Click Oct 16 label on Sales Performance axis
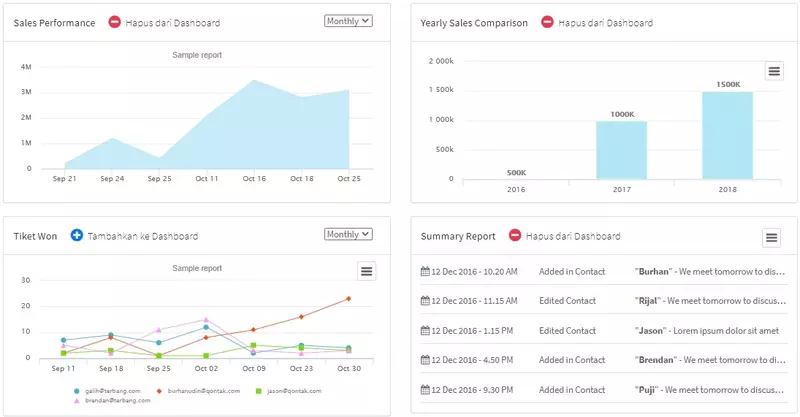Viewport: 800px width, 417px height. (254, 179)
